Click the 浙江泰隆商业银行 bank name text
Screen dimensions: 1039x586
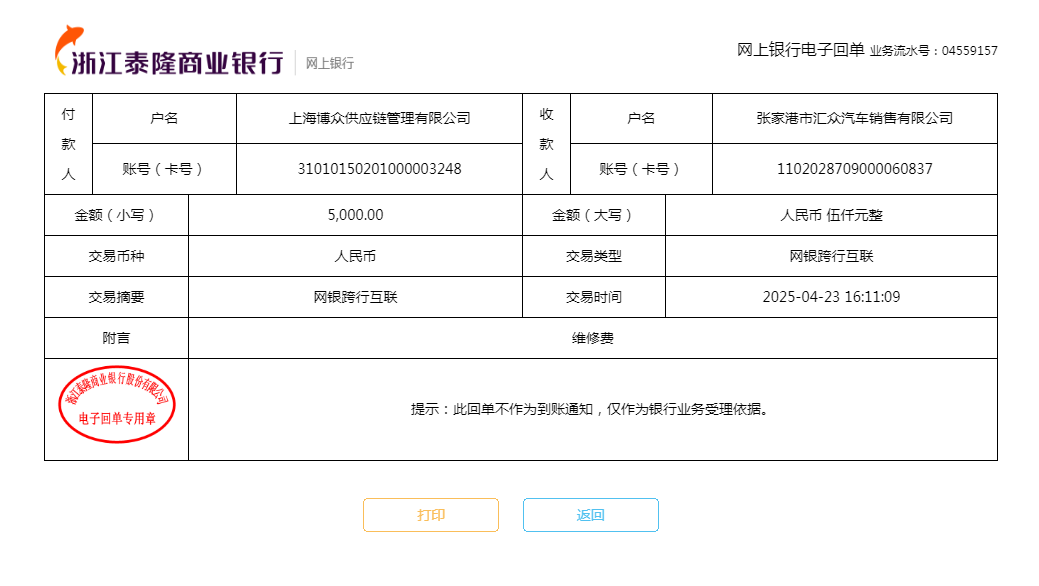[x=178, y=63]
